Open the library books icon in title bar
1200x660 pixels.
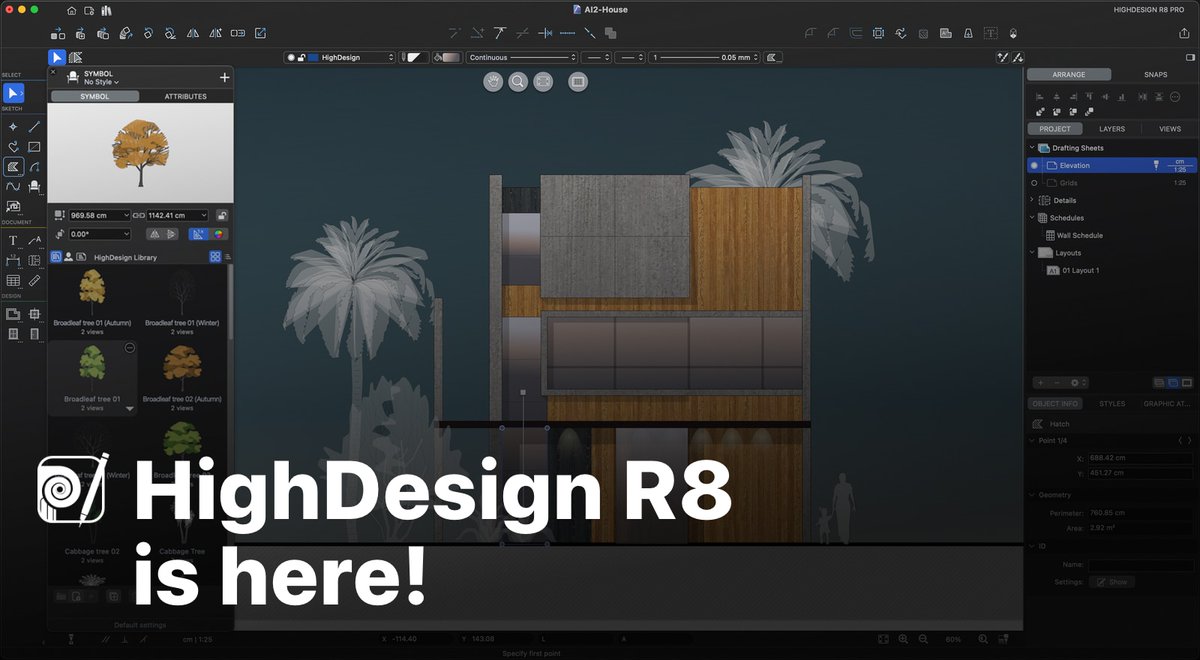tap(105, 10)
